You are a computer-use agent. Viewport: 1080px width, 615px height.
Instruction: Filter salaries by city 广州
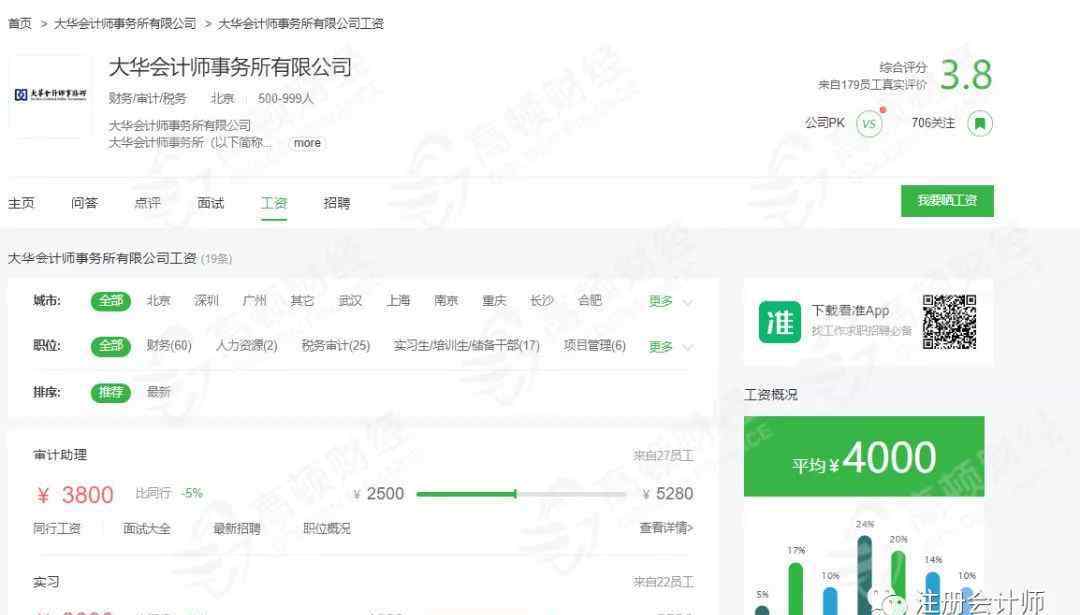(x=254, y=301)
